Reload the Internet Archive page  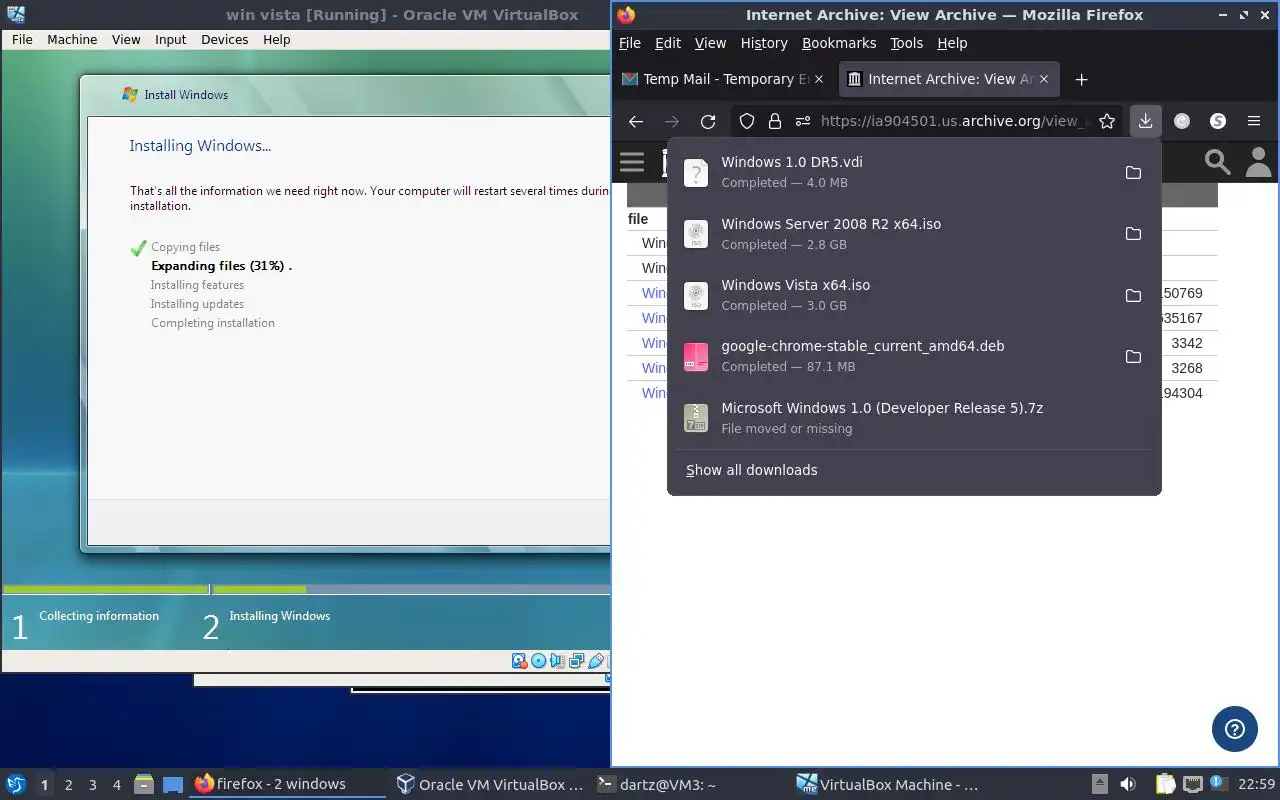pos(708,121)
